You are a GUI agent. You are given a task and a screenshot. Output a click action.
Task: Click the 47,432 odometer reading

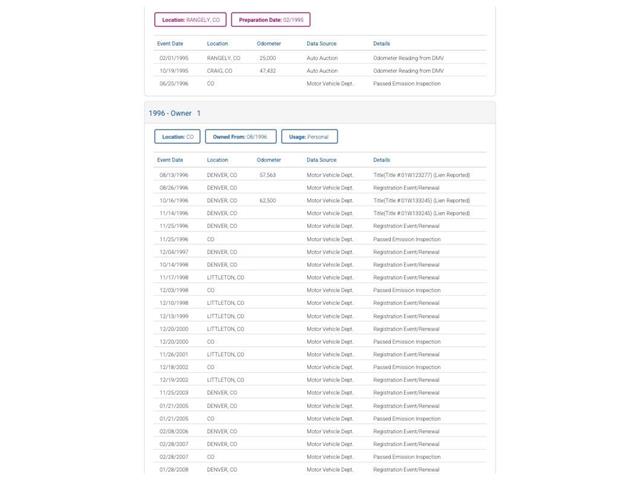[x=267, y=71]
